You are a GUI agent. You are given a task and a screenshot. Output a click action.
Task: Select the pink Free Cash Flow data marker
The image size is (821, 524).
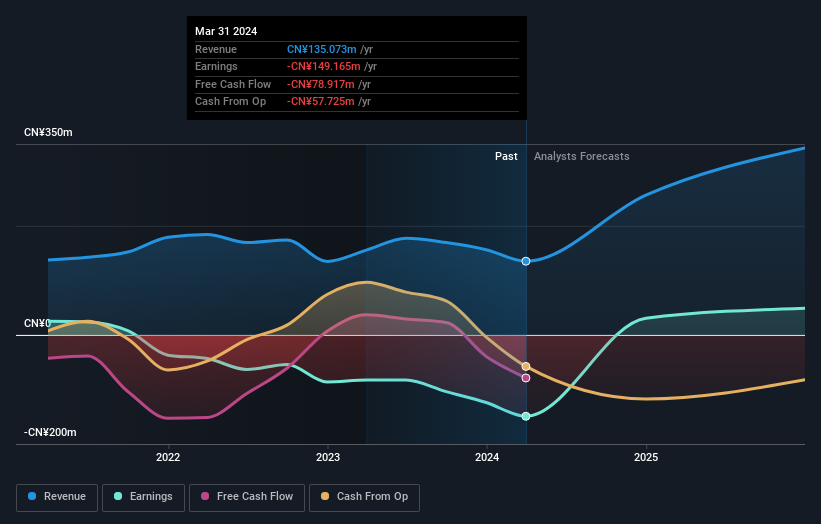pyautogui.click(x=526, y=378)
